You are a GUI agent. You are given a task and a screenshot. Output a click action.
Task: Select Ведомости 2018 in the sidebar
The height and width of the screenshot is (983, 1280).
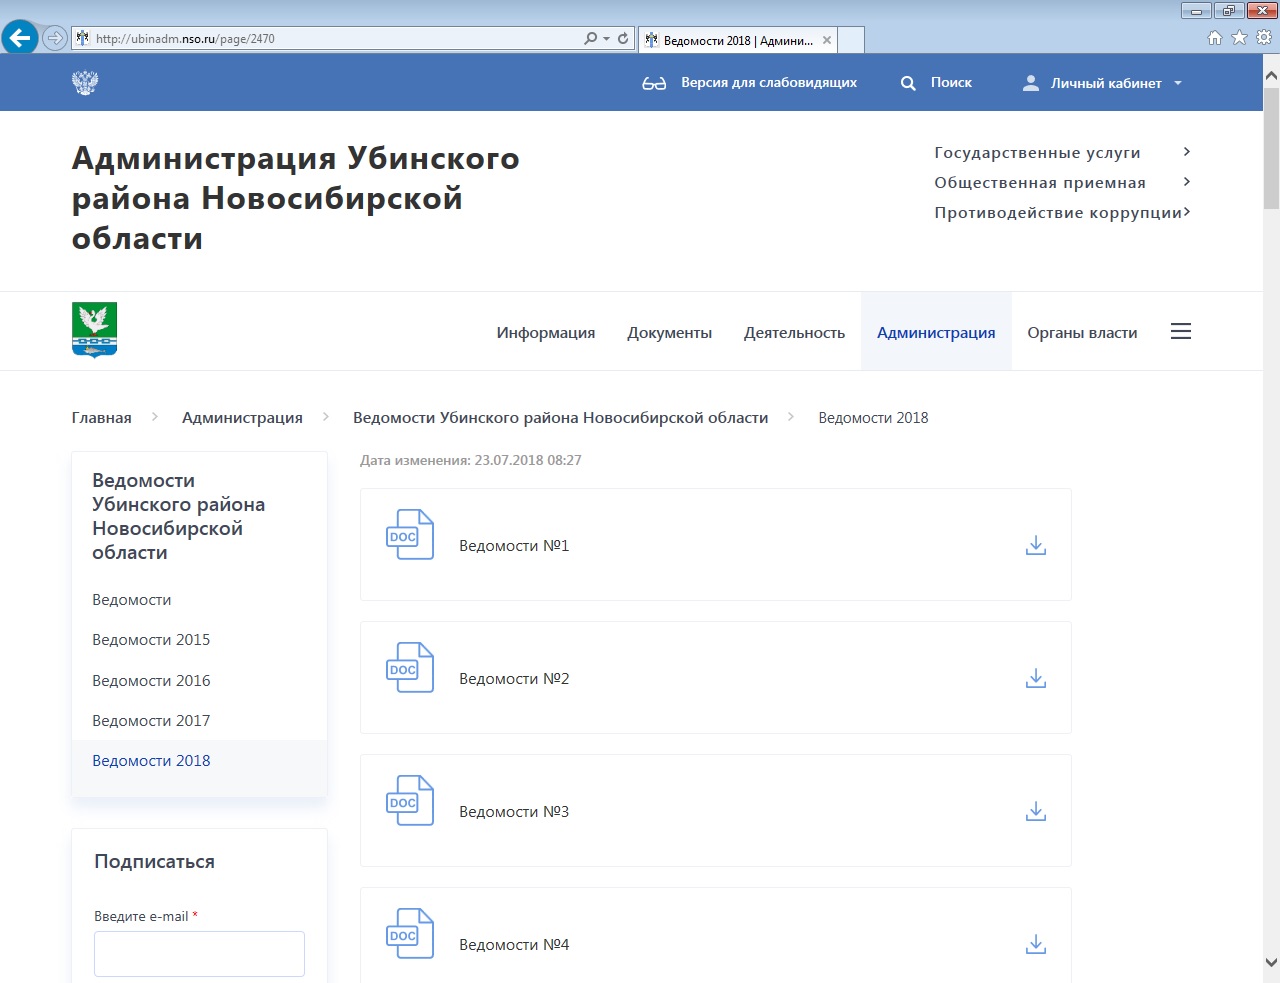pos(151,761)
